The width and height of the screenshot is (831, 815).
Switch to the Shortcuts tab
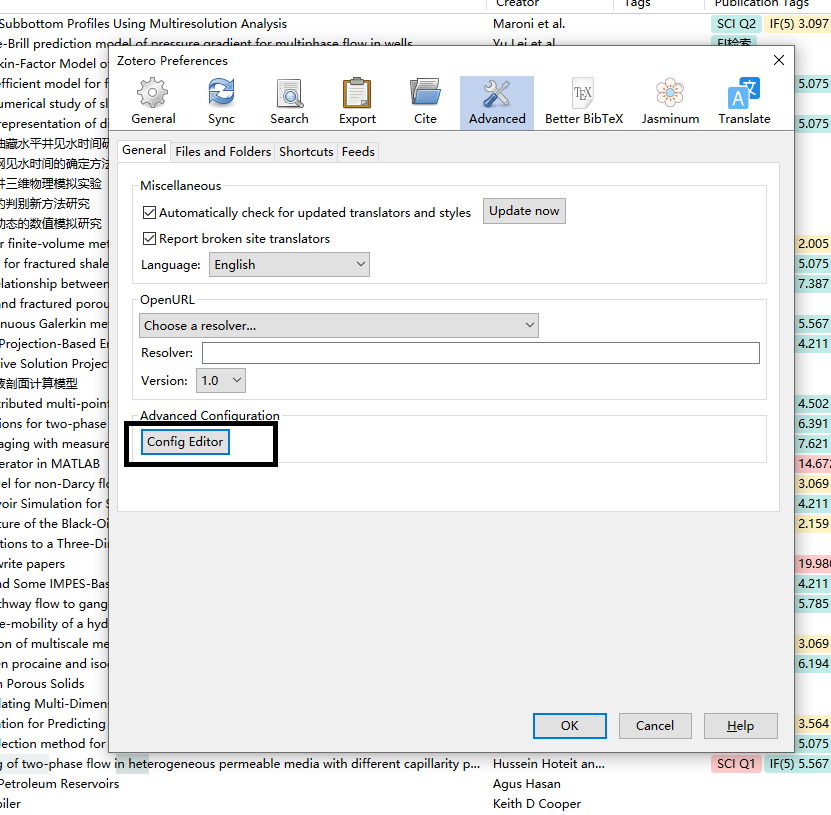pos(306,152)
